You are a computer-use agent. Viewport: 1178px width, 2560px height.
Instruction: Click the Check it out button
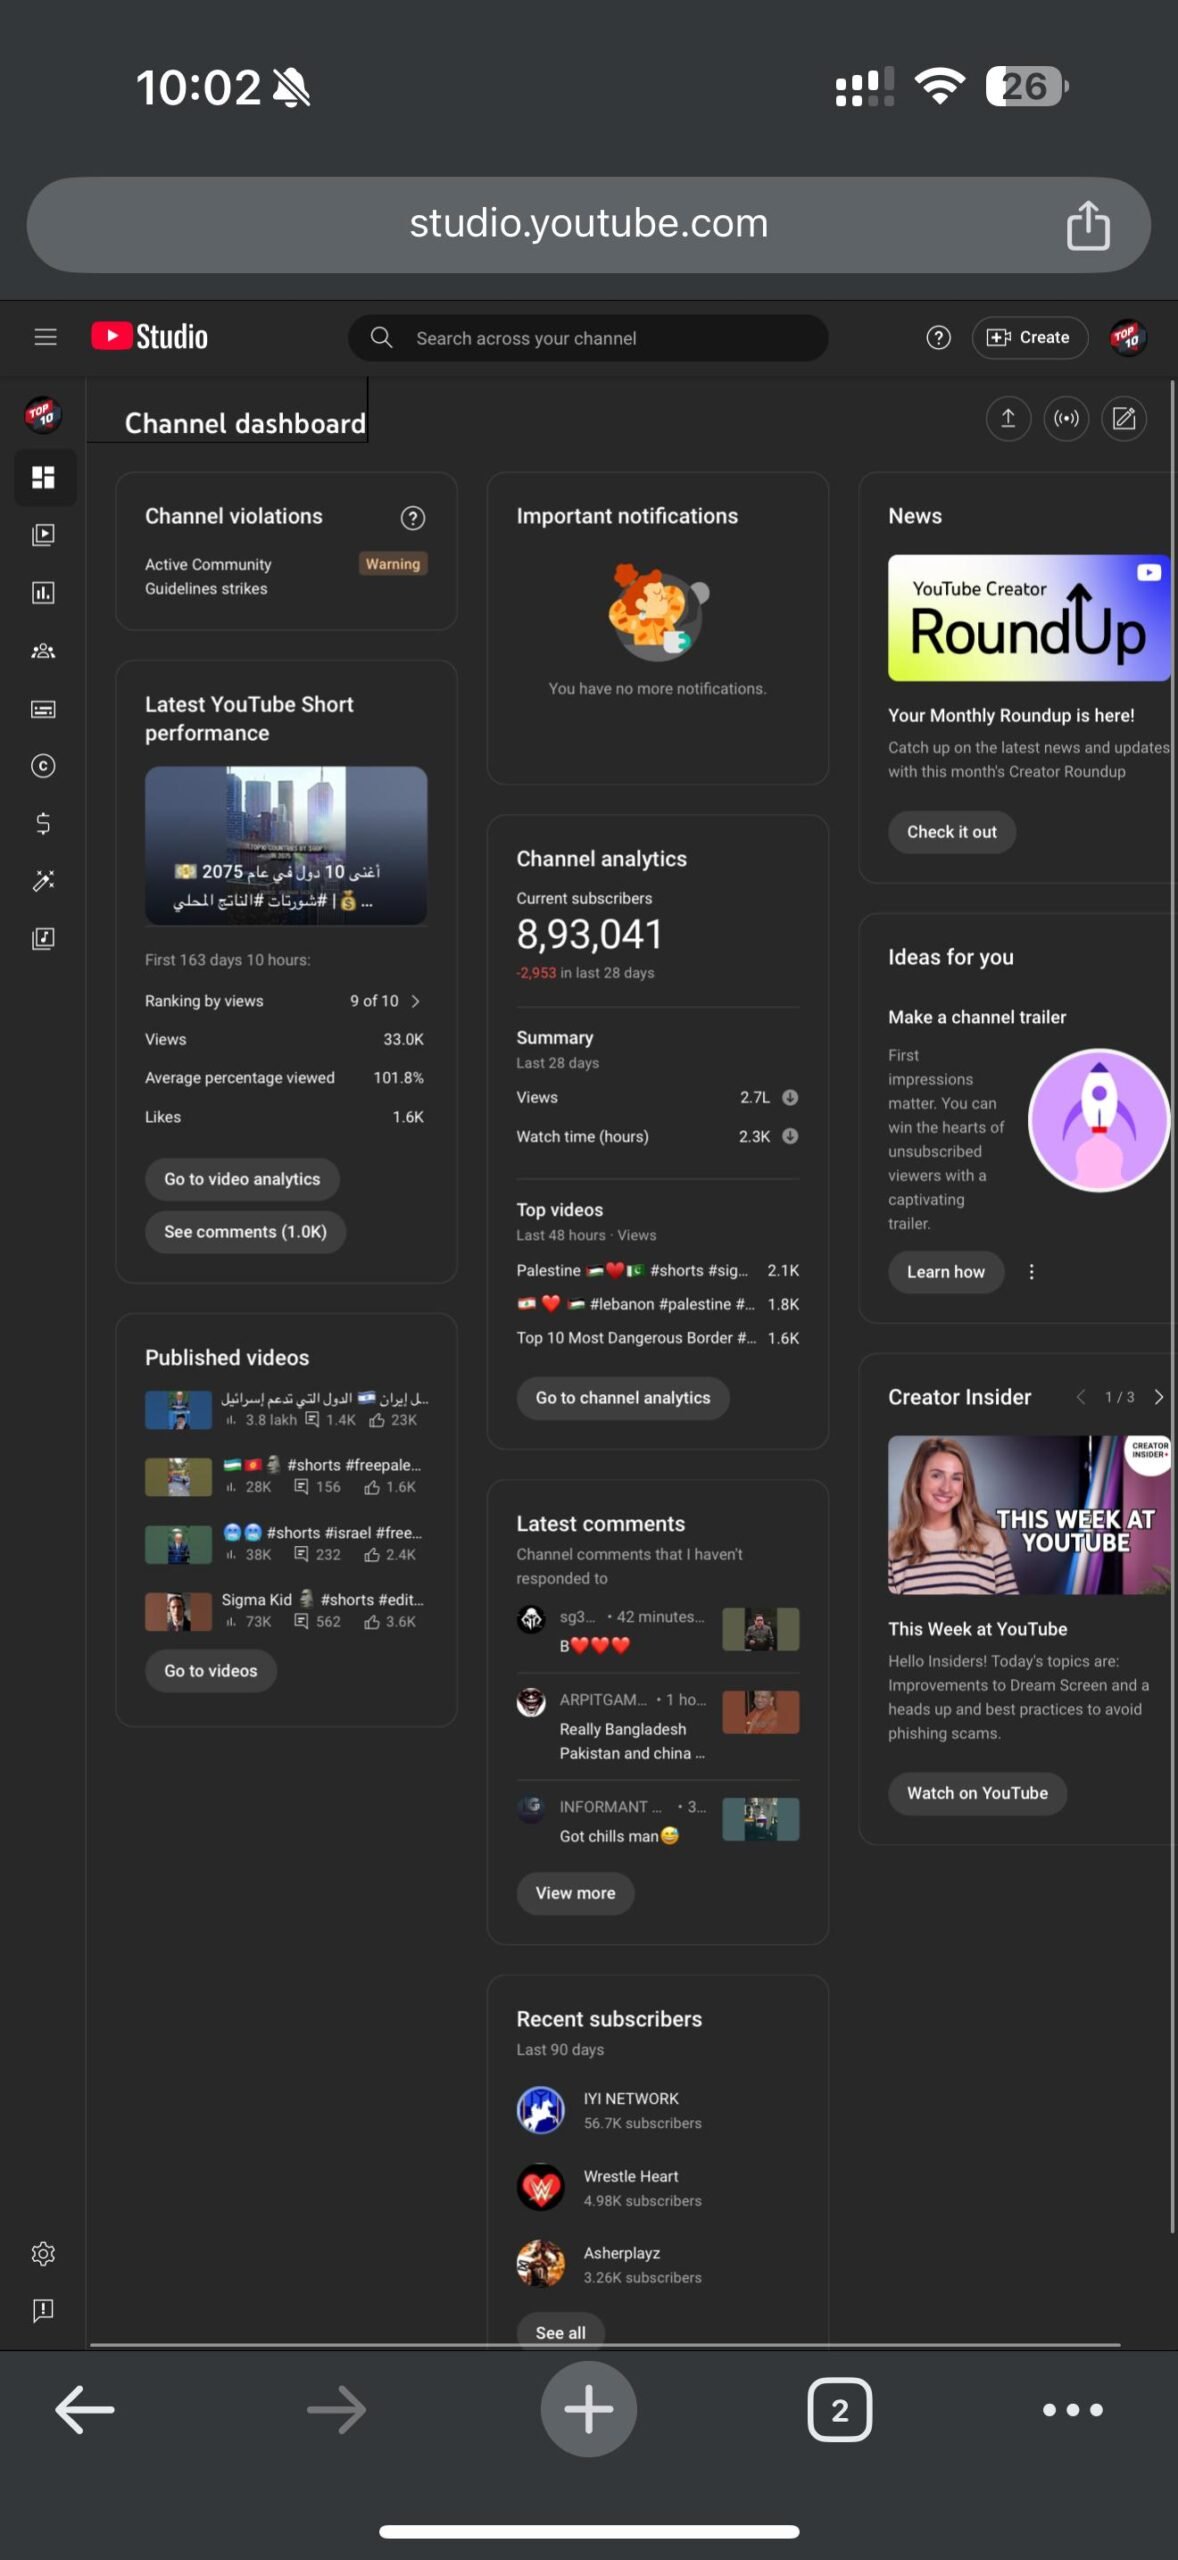point(951,832)
